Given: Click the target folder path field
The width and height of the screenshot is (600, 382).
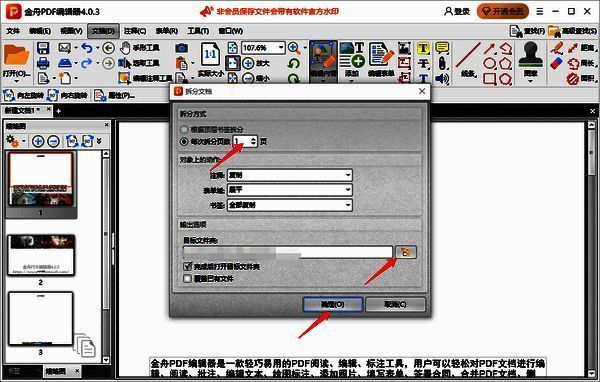Looking at the screenshot, I should (288, 252).
